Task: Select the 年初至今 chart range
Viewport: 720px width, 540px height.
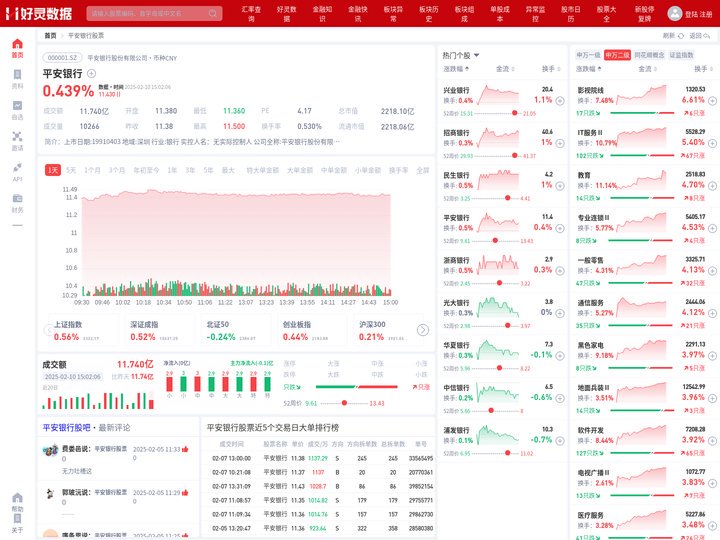Action: (146, 170)
